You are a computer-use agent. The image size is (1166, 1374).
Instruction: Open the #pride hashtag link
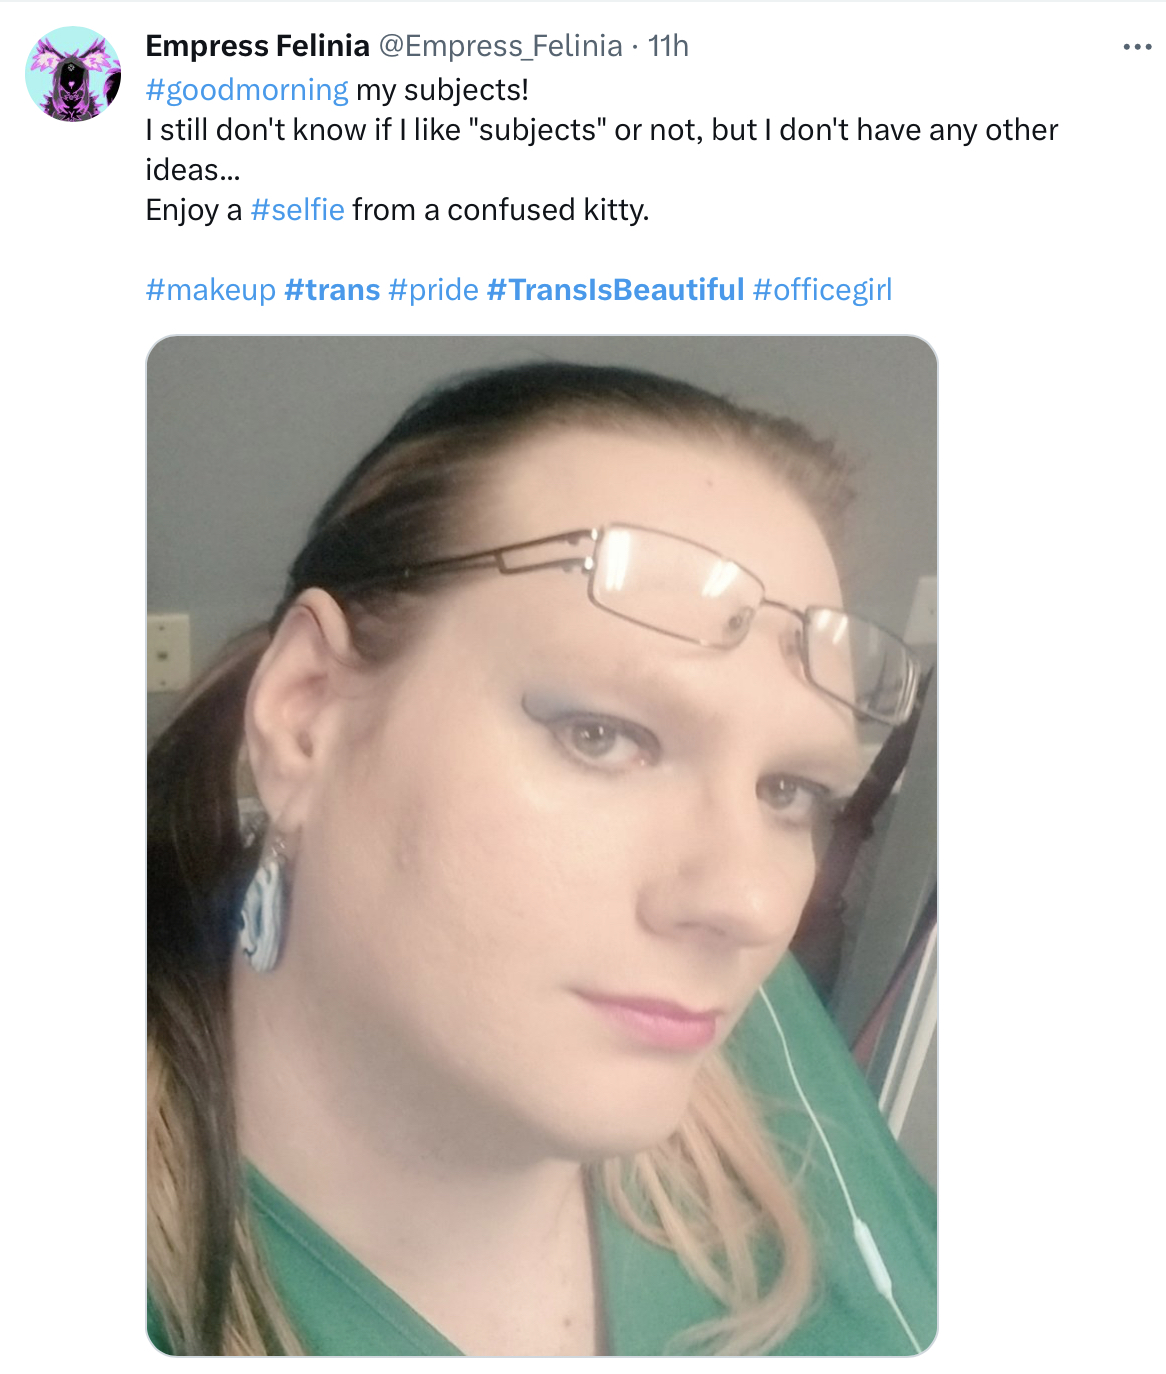[434, 290]
